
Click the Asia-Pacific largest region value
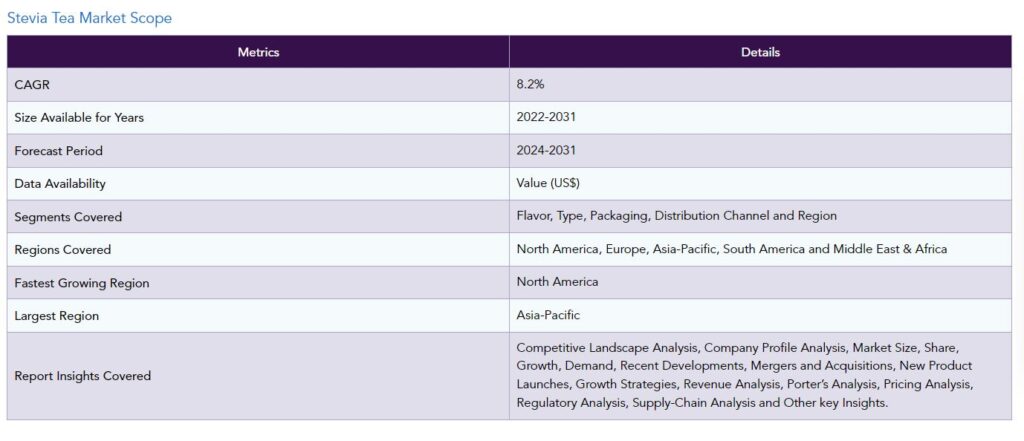point(548,315)
